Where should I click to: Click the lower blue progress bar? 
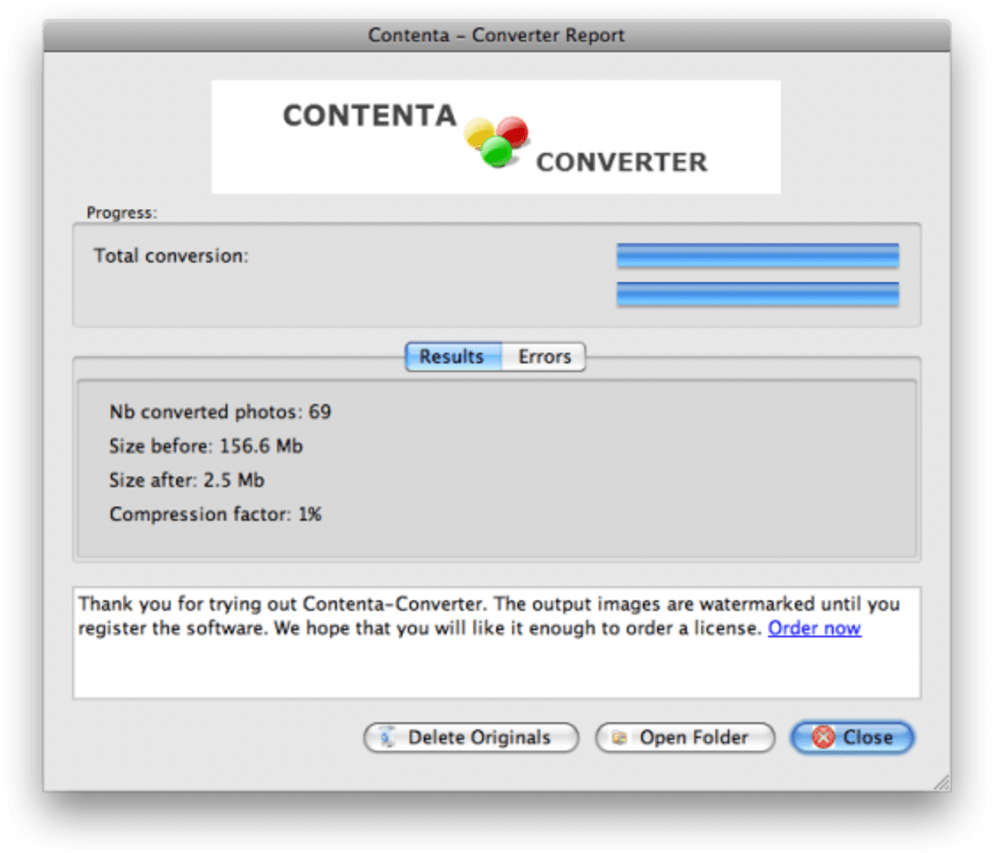click(x=757, y=294)
